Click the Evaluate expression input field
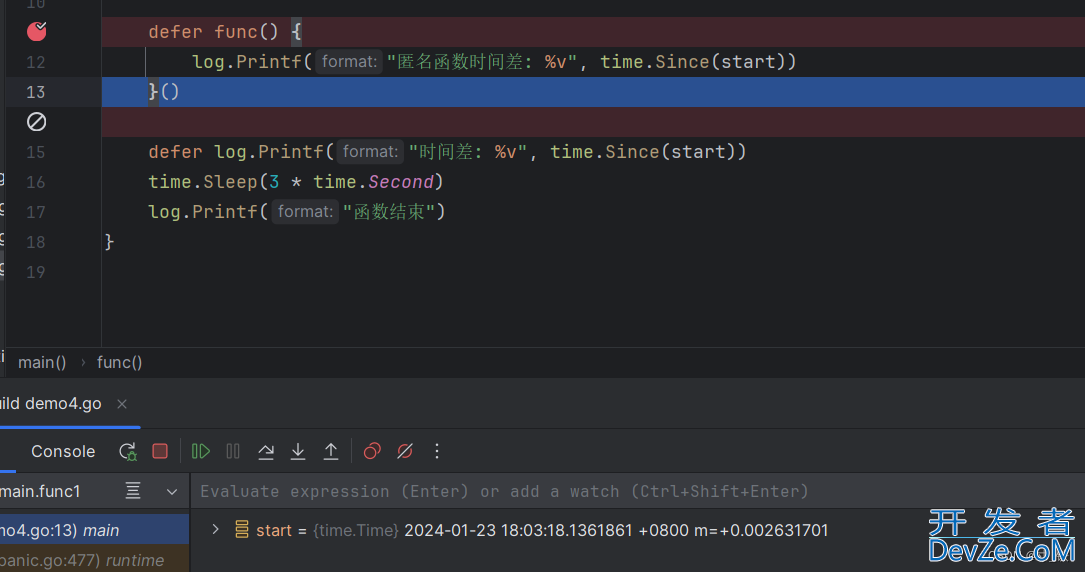Viewport: 1085px width, 572px height. click(637, 492)
